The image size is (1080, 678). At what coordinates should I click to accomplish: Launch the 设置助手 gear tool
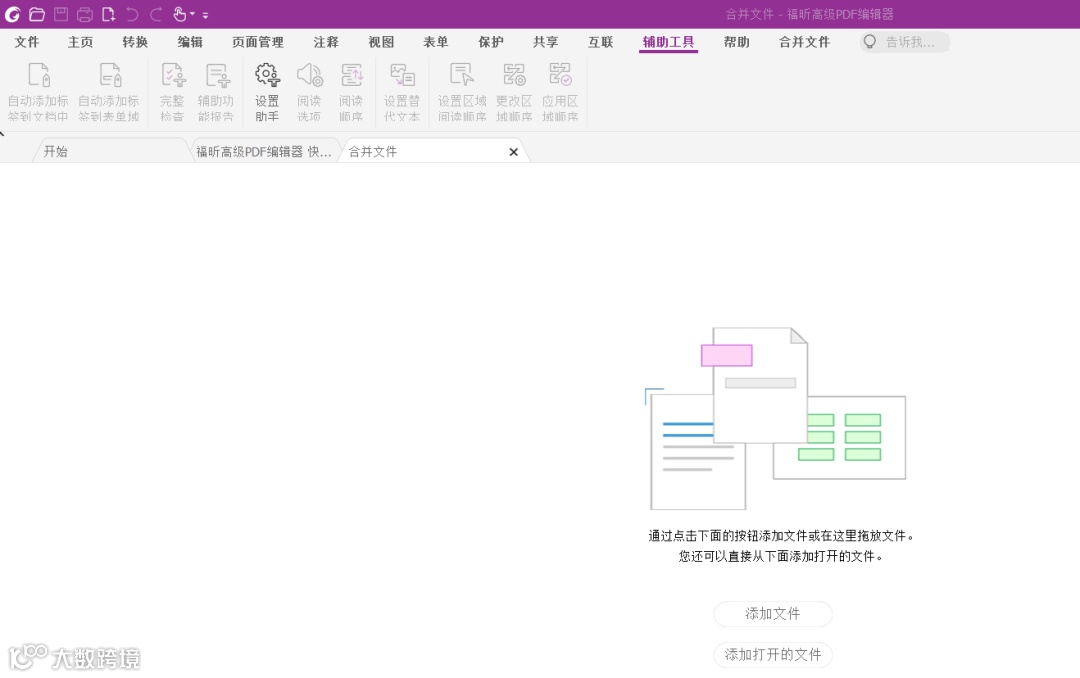click(x=267, y=92)
